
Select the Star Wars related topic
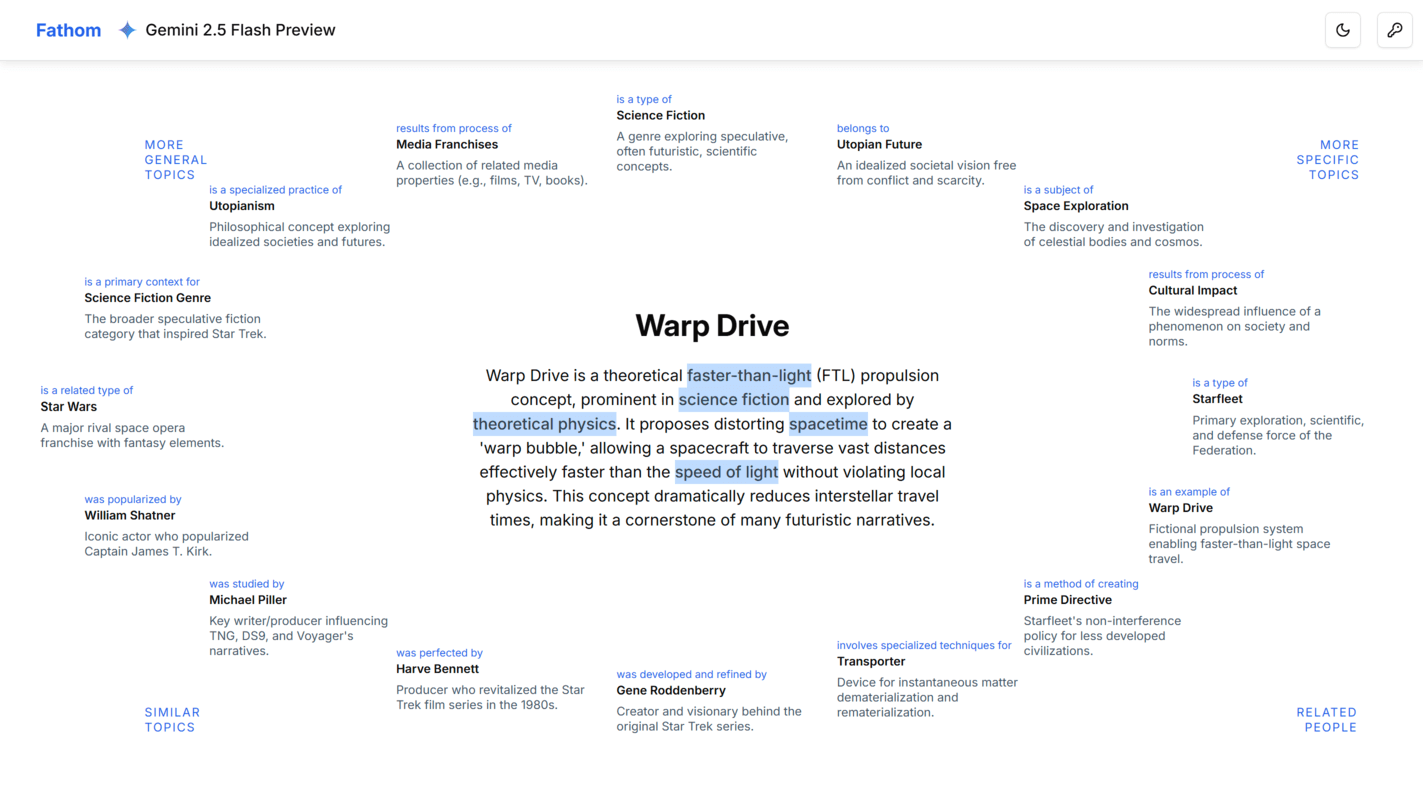[69, 407]
